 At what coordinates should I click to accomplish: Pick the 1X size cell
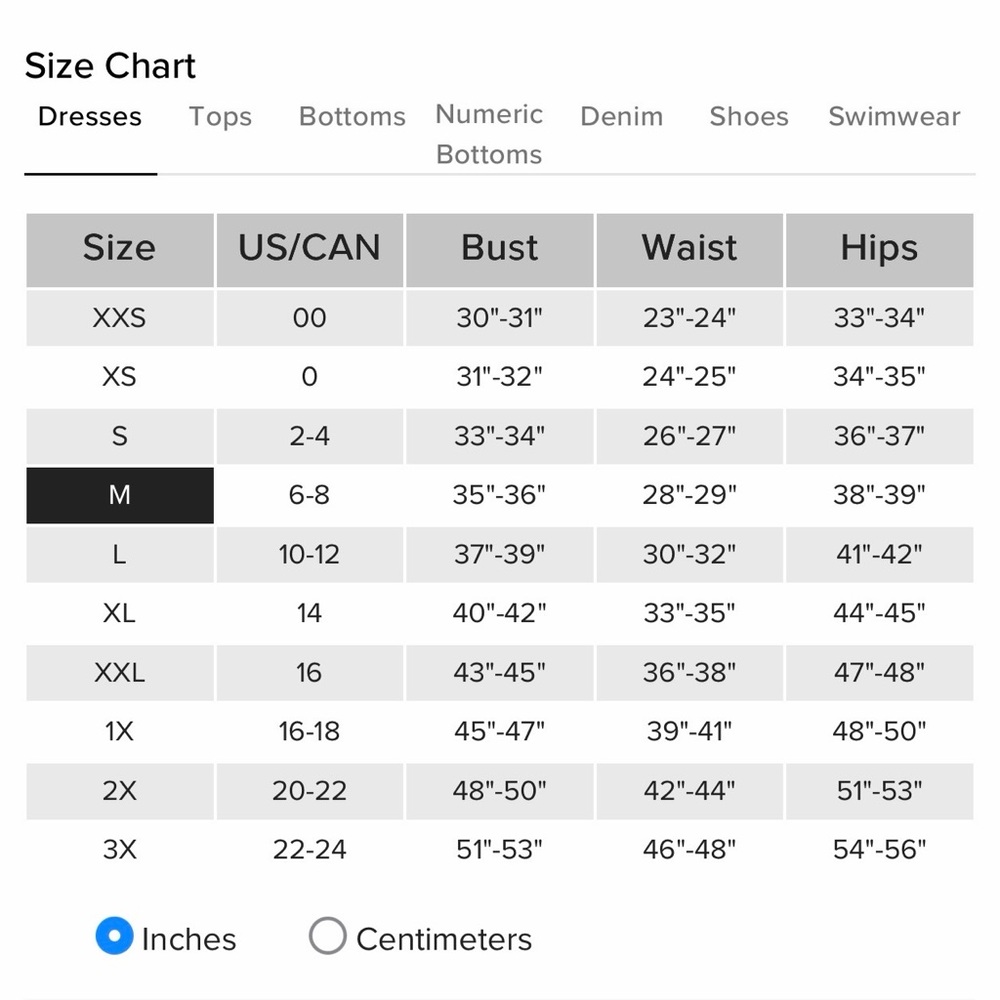point(119,731)
